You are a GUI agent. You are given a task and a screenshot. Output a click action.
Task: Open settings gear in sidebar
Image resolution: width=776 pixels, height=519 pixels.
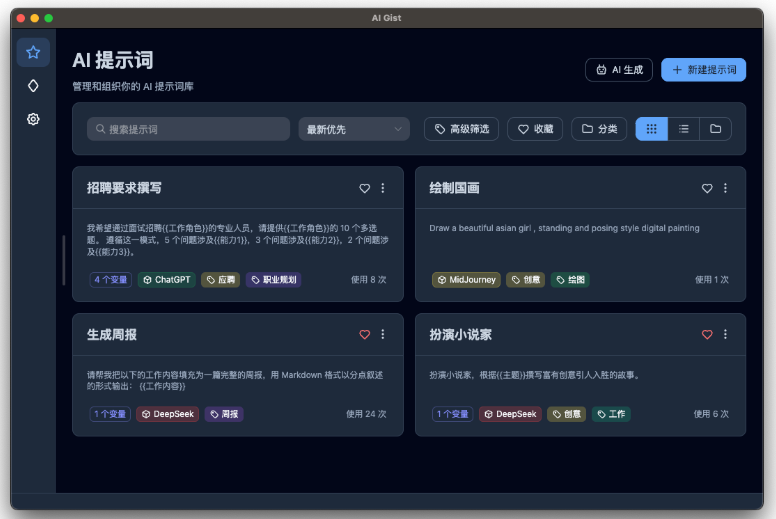(33, 119)
